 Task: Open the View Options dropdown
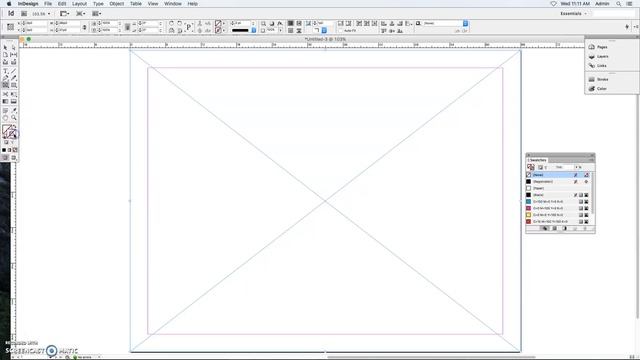pos(64,13)
